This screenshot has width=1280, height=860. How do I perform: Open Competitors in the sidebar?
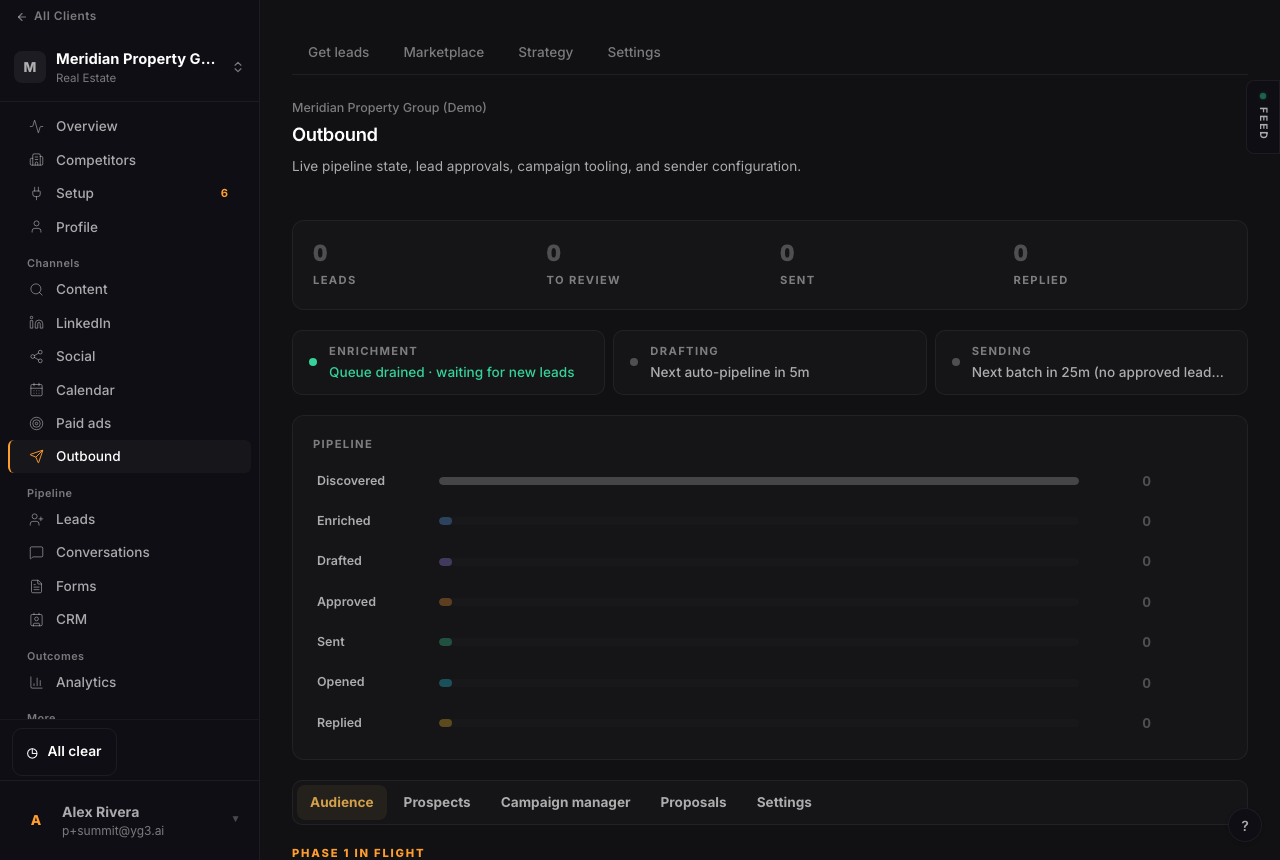(x=129, y=160)
